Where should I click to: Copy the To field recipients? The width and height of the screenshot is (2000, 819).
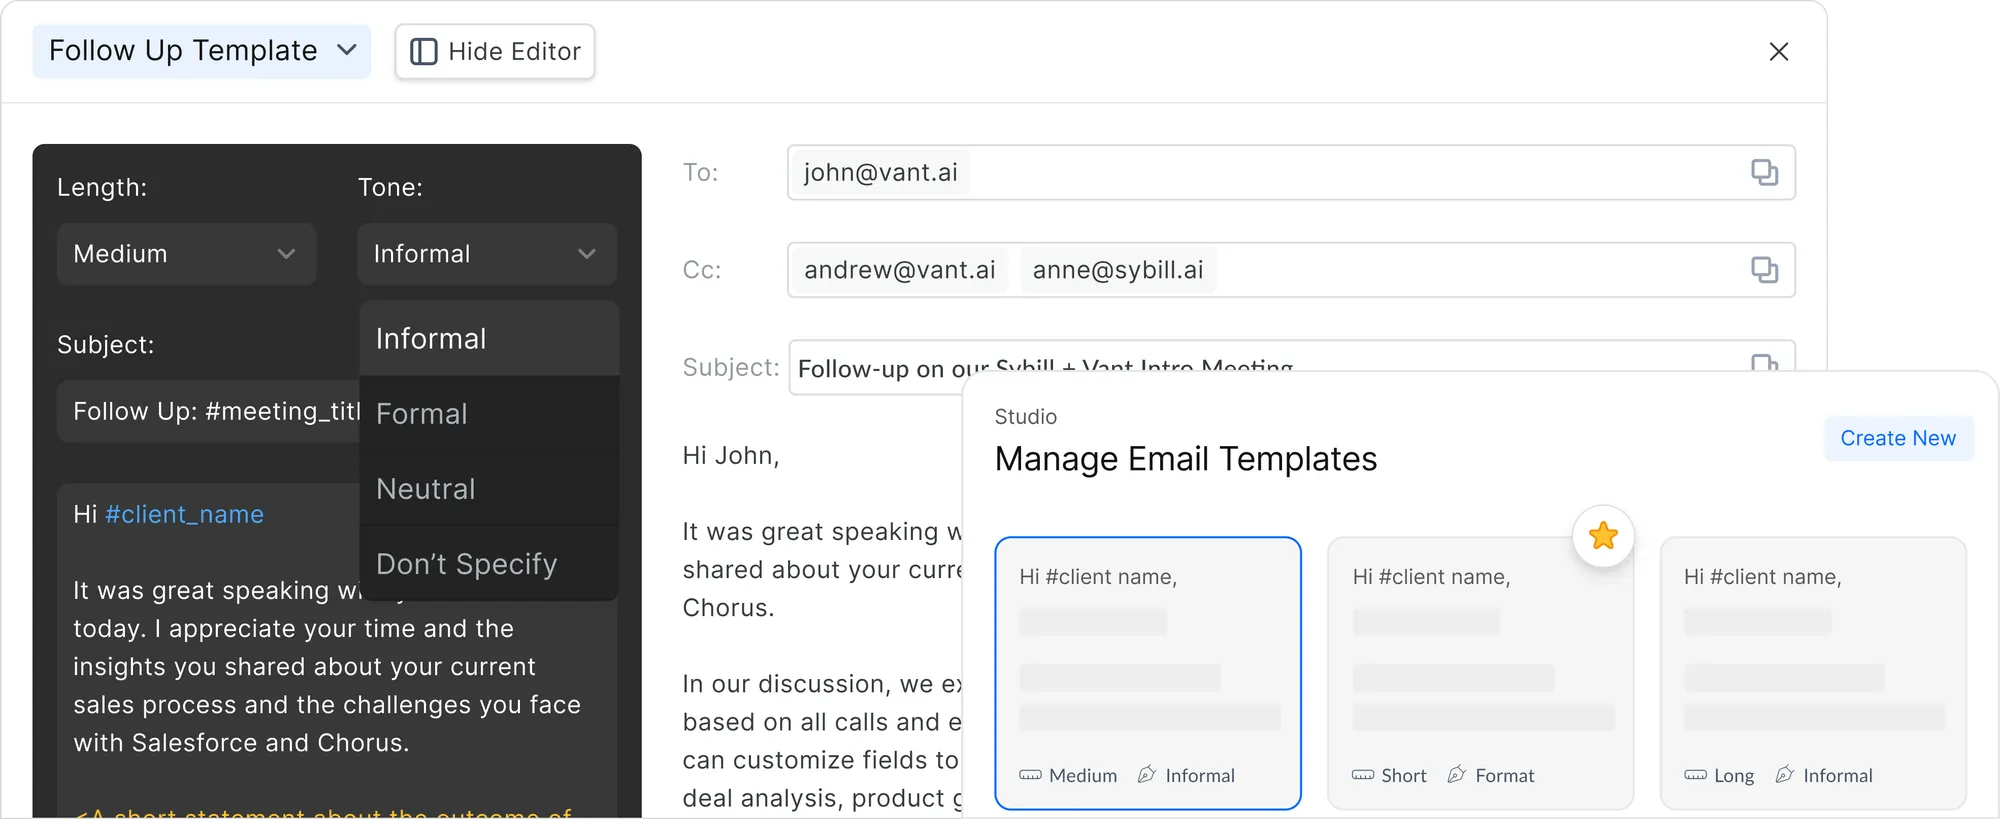click(1764, 172)
